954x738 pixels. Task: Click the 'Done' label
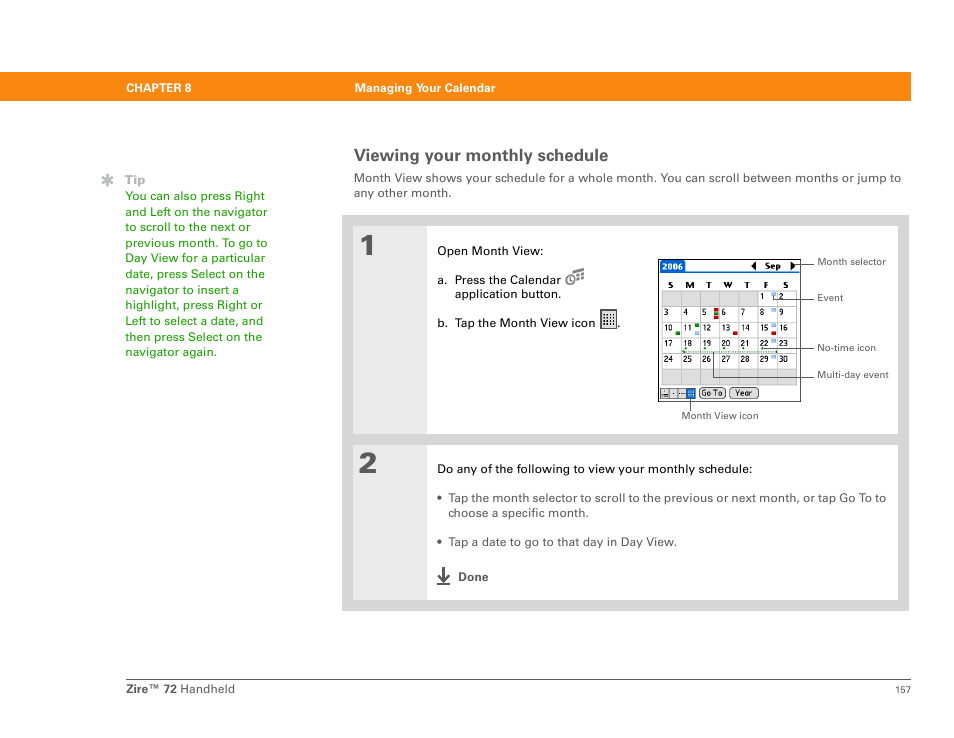tap(473, 577)
